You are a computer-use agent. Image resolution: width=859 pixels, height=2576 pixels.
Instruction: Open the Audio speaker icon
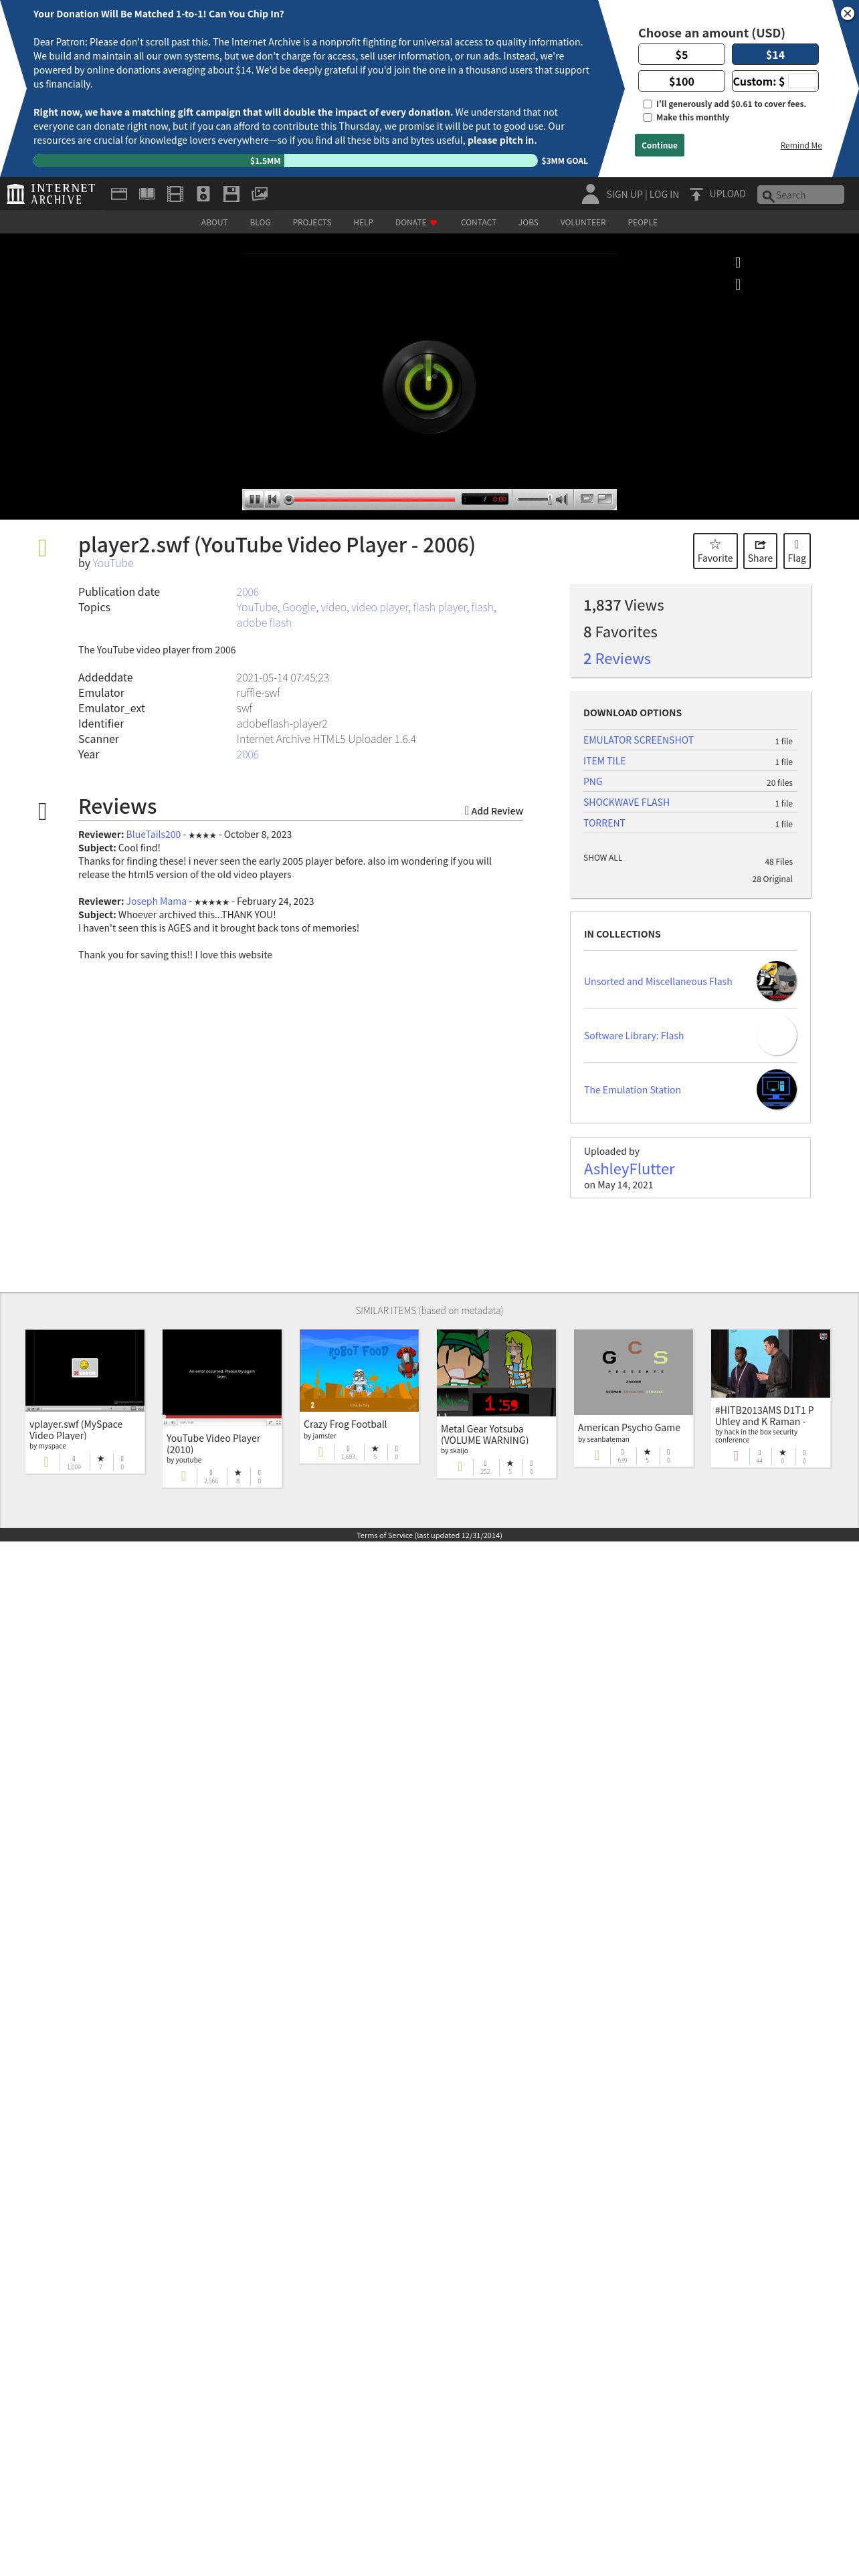point(203,194)
